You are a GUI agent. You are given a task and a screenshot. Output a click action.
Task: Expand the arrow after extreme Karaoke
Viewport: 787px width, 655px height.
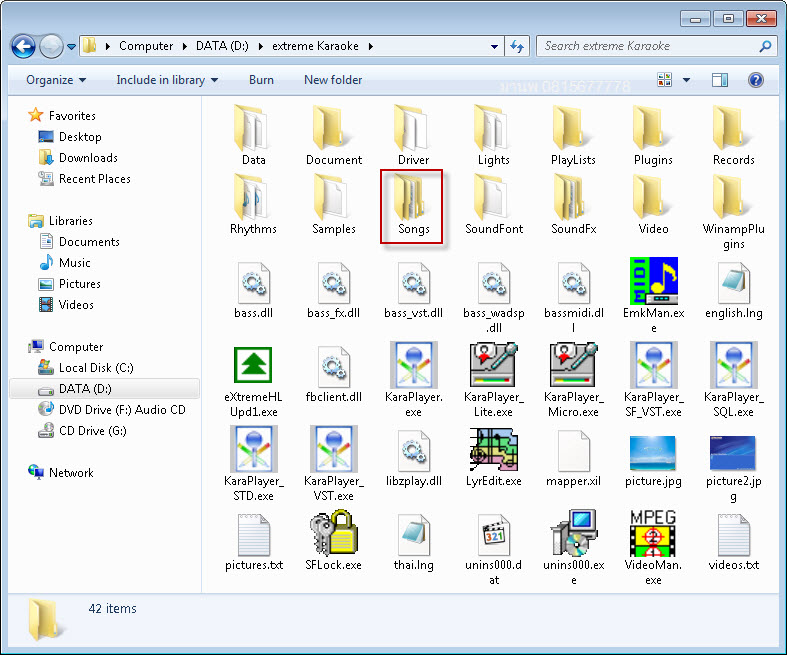pos(371,46)
